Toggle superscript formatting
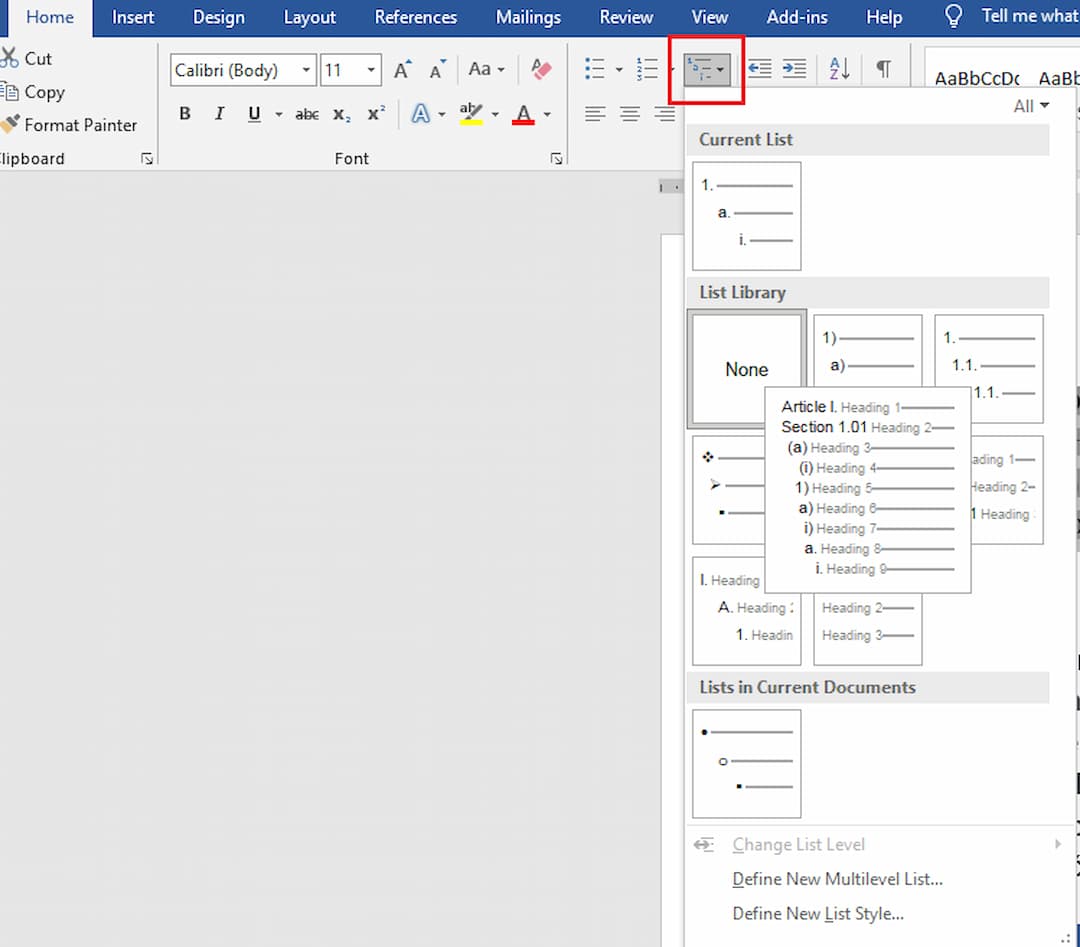This screenshot has width=1080, height=947. click(x=376, y=114)
